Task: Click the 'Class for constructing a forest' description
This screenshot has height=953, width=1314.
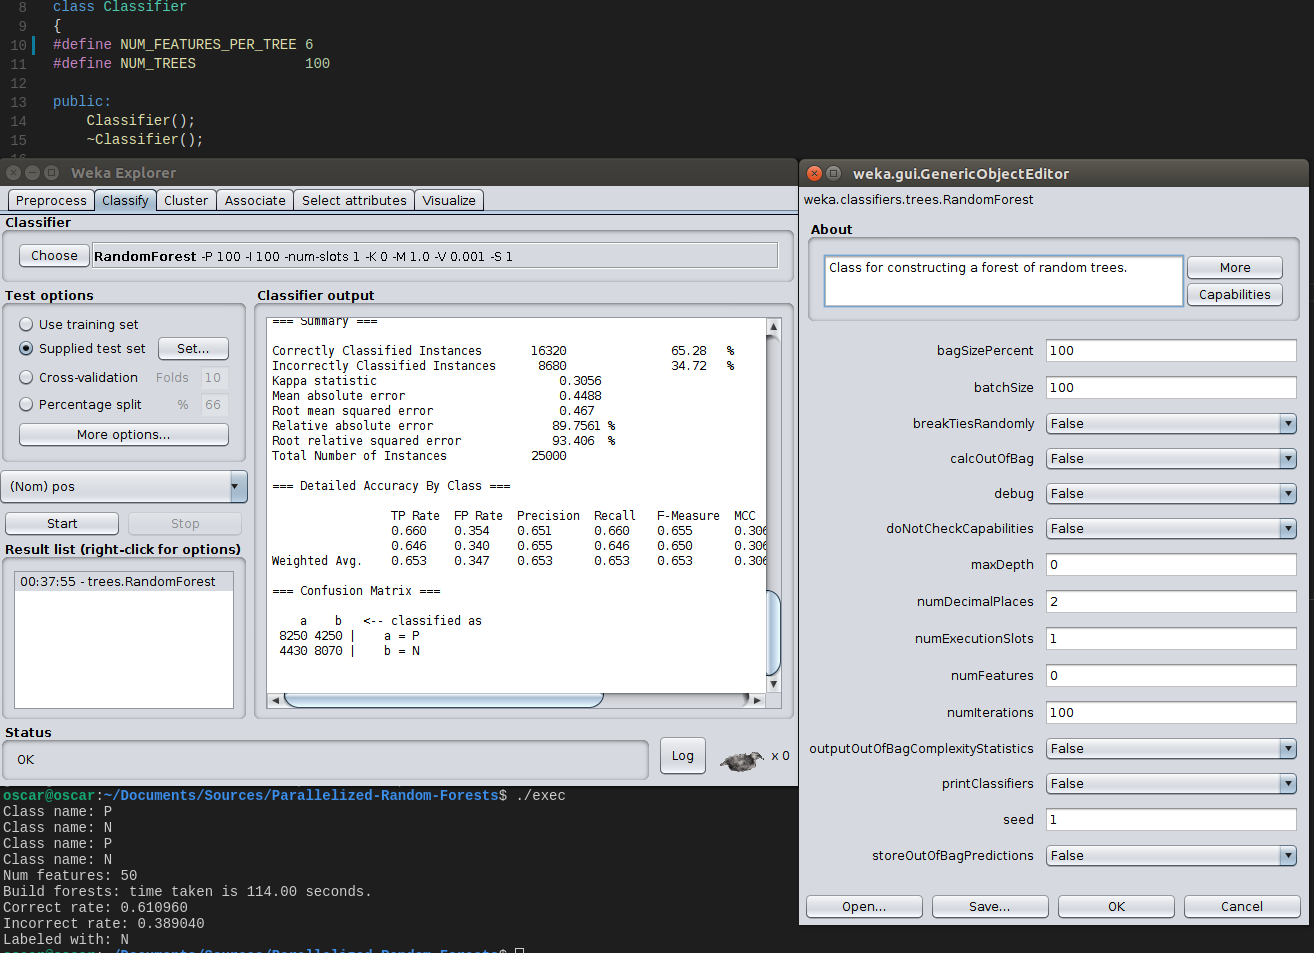Action: tap(978, 267)
